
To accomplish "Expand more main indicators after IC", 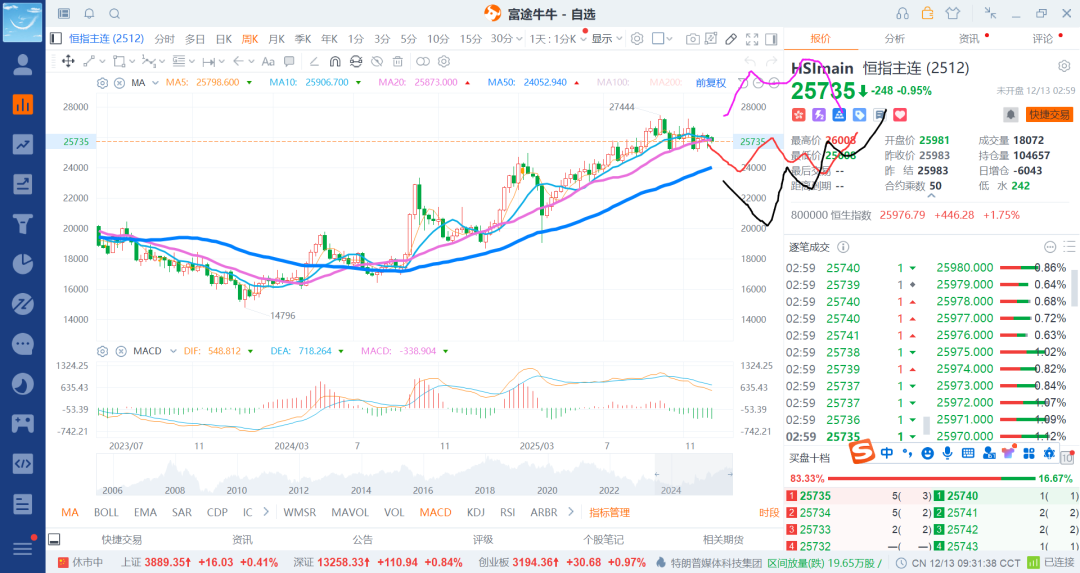I will 265,512.
